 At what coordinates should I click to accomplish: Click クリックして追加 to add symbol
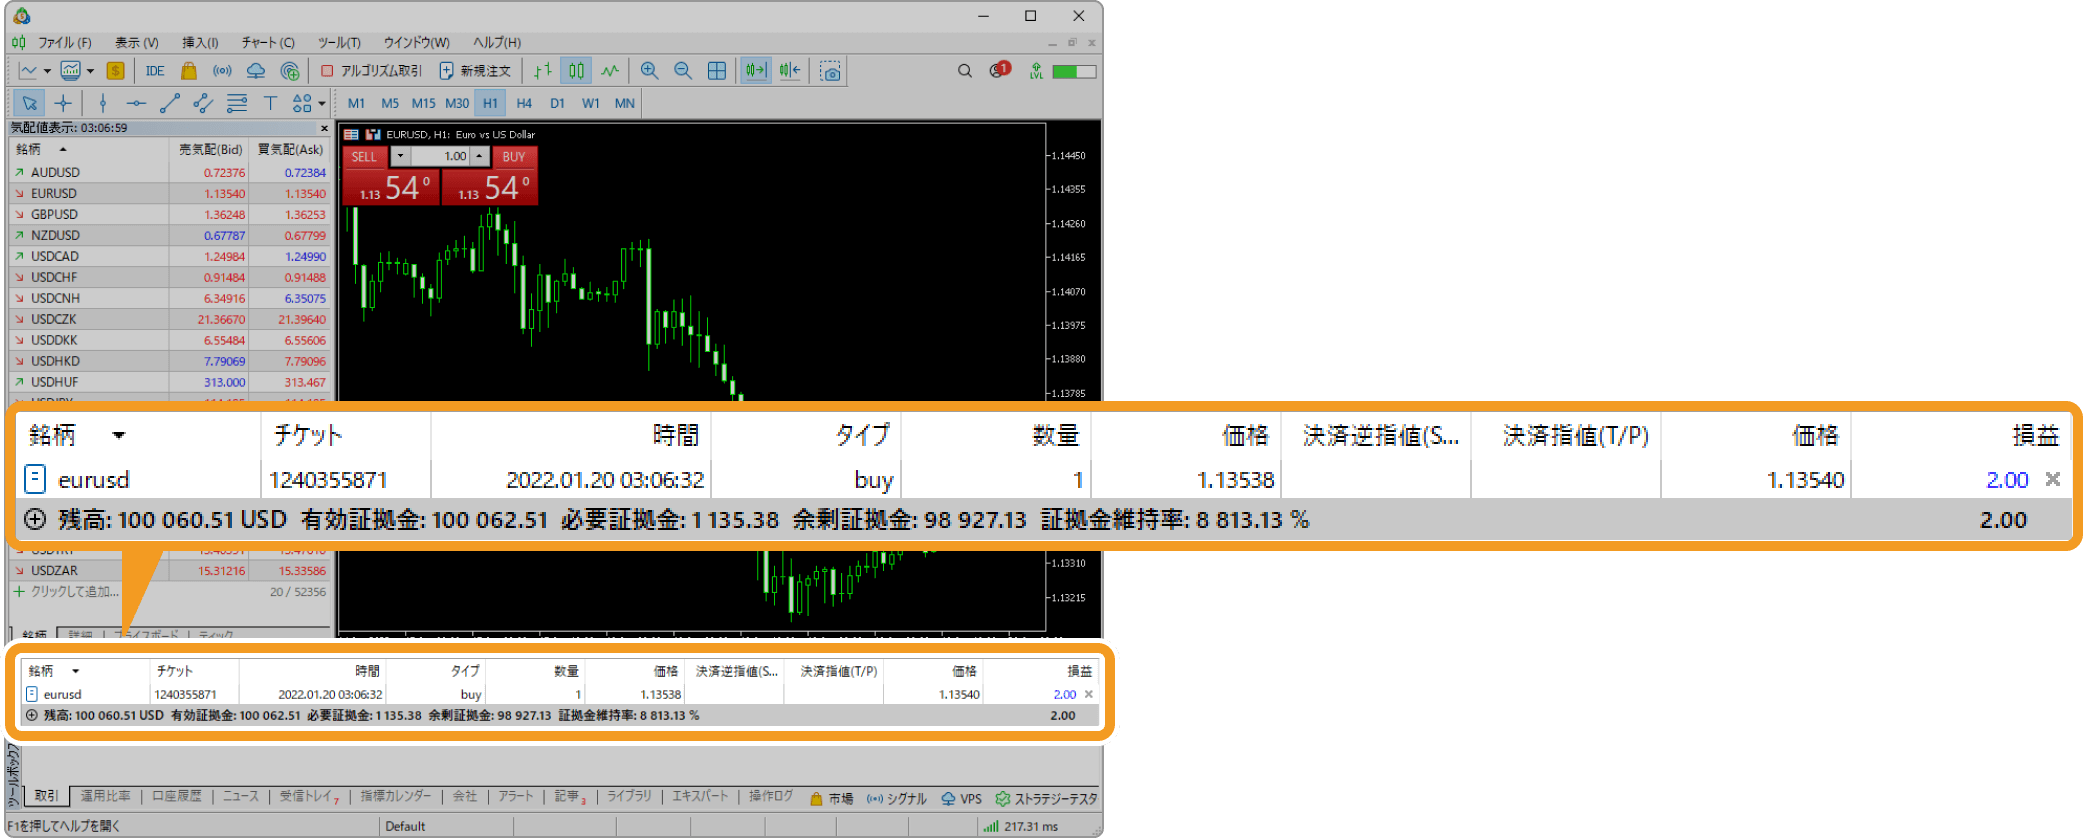click(x=67, y=591)
